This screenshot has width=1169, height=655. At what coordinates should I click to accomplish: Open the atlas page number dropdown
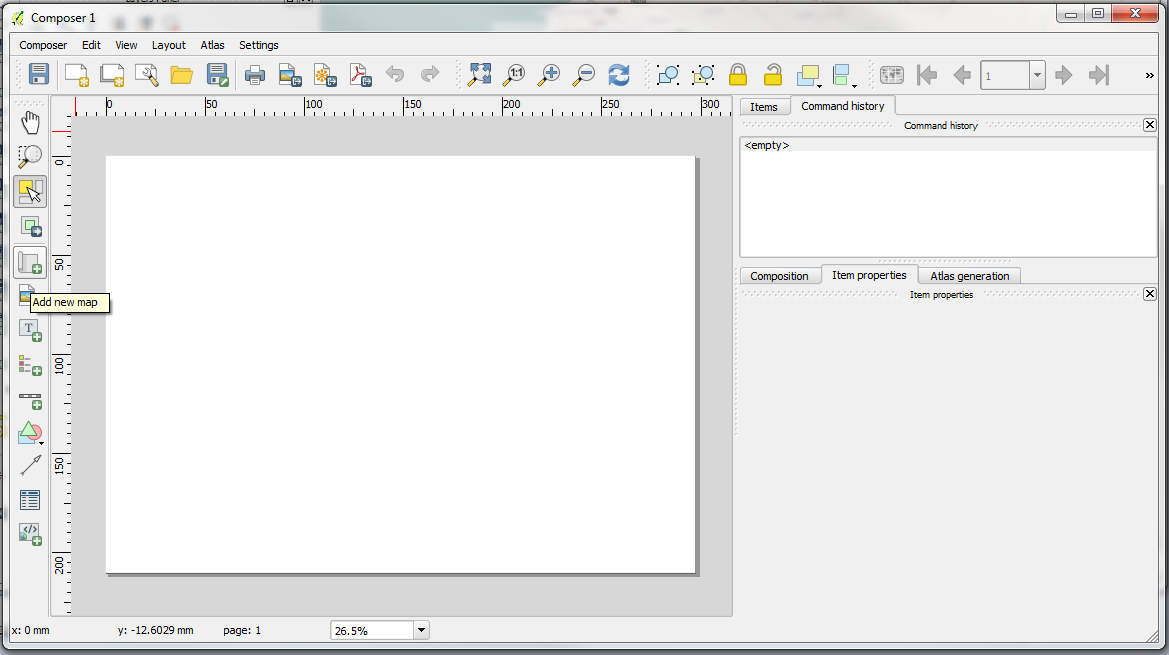click(1037, 75)
